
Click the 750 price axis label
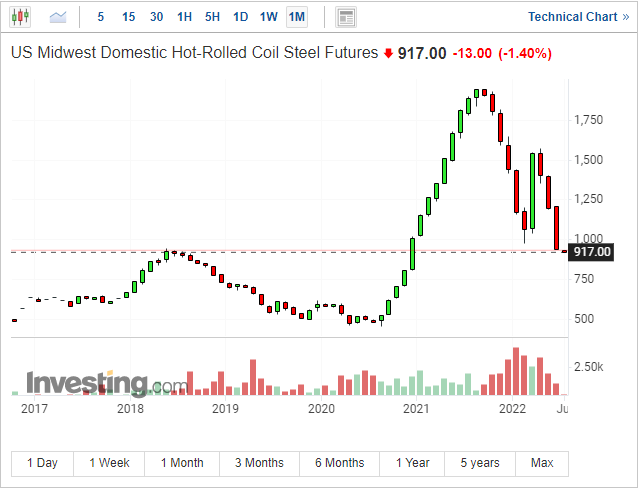coord(584,279)
